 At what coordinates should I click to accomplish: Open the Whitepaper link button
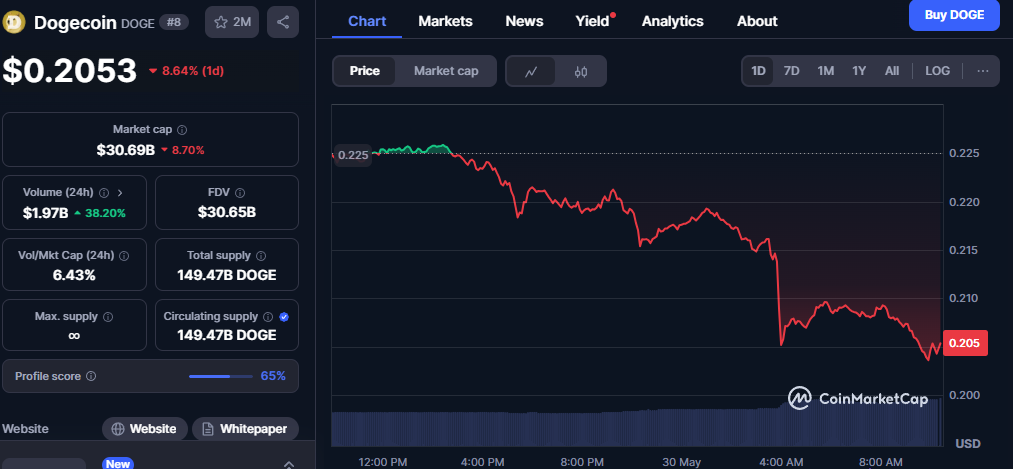(x=245, y=429)
